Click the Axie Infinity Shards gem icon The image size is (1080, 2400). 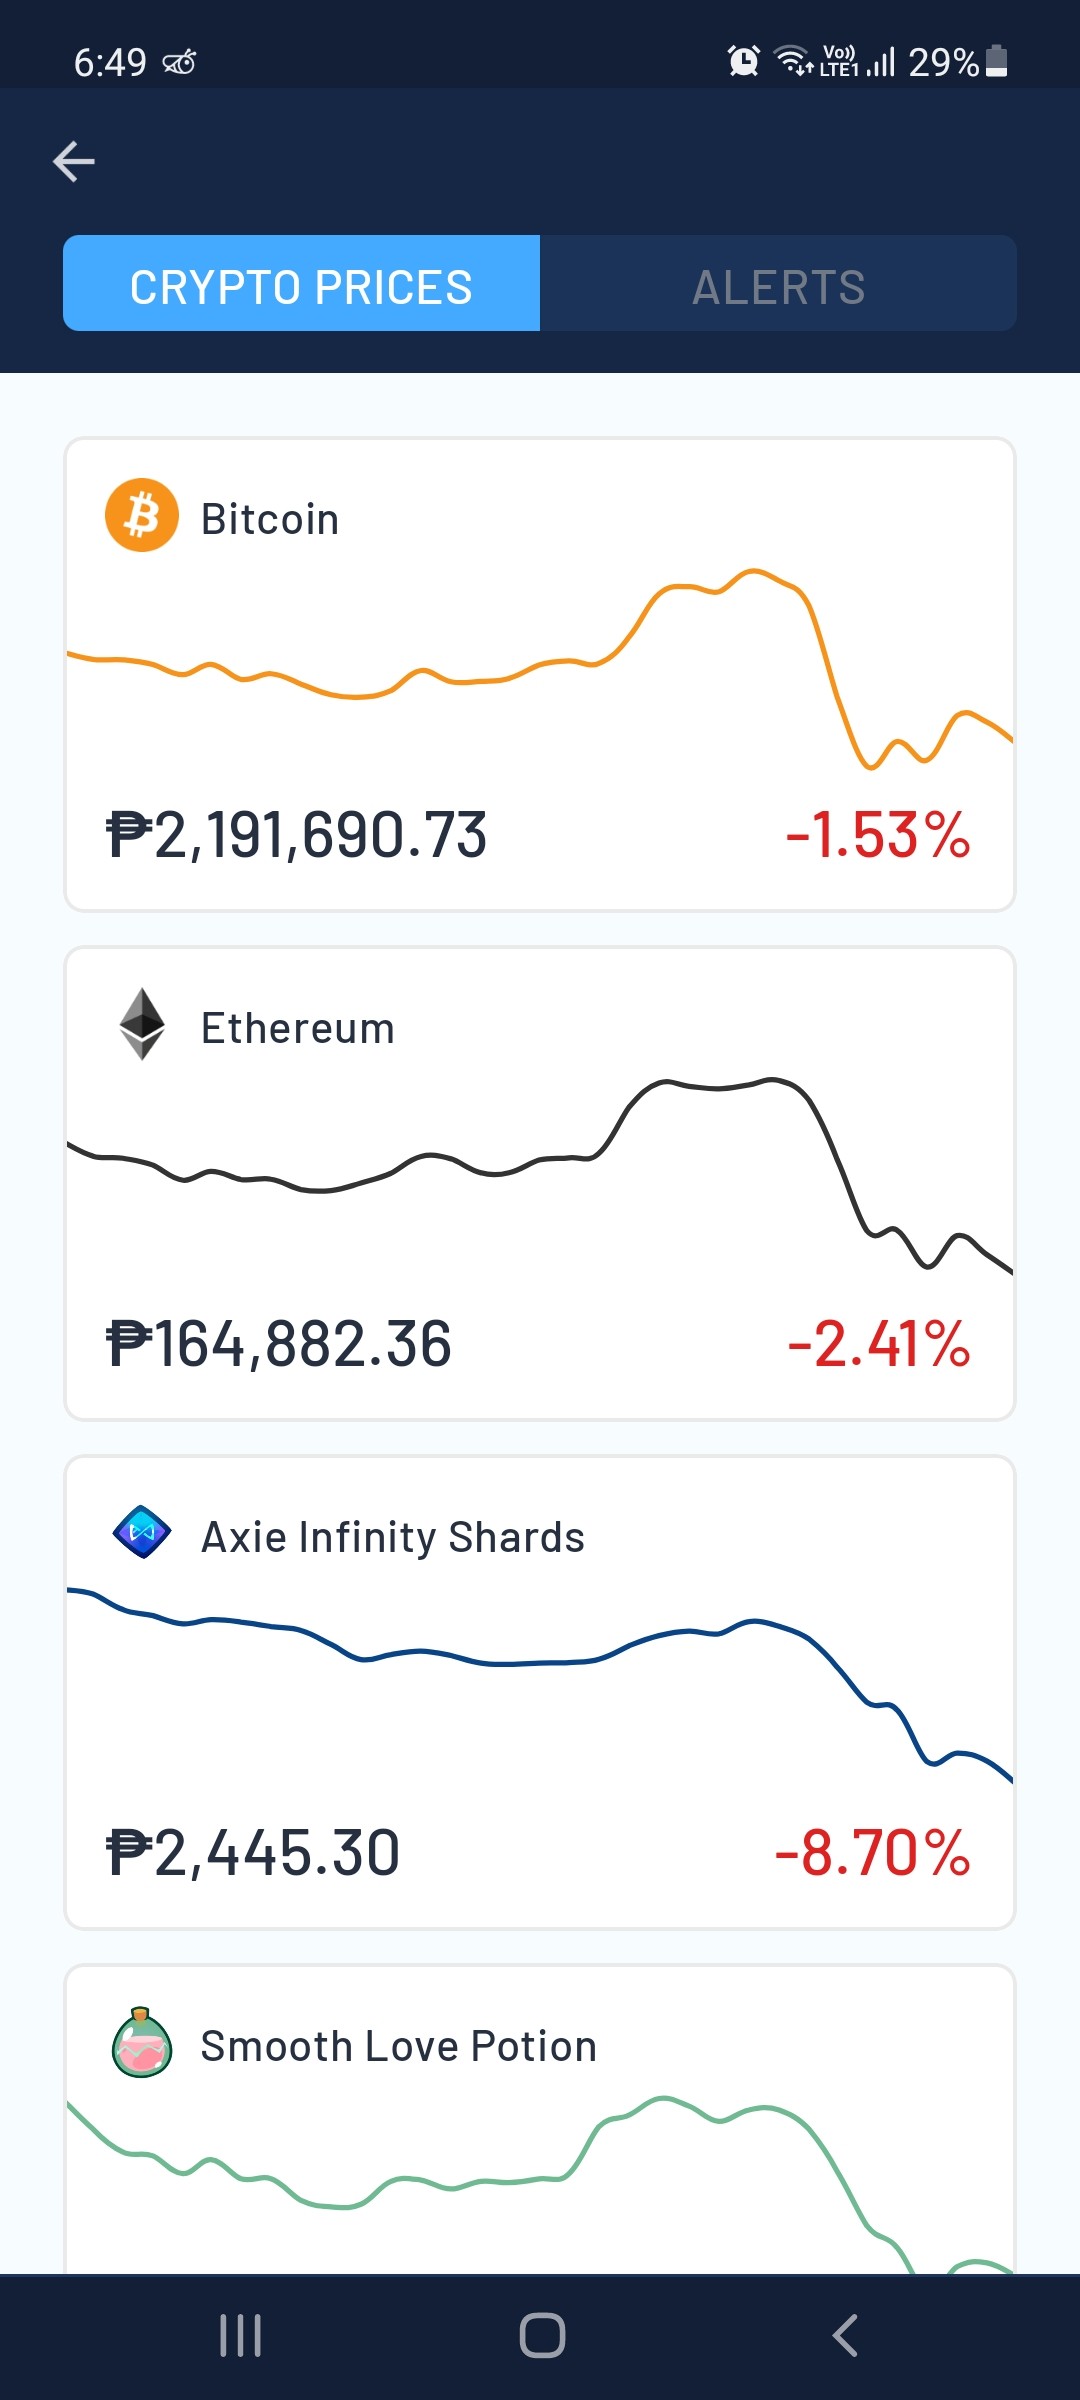pos(142,1532)
